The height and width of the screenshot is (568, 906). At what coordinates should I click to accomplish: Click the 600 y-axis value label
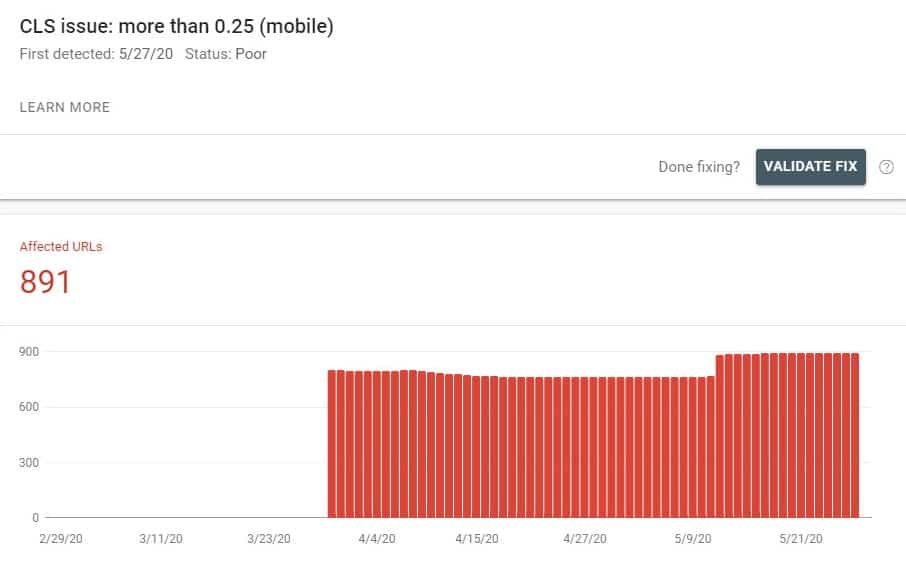click(29, 407)
